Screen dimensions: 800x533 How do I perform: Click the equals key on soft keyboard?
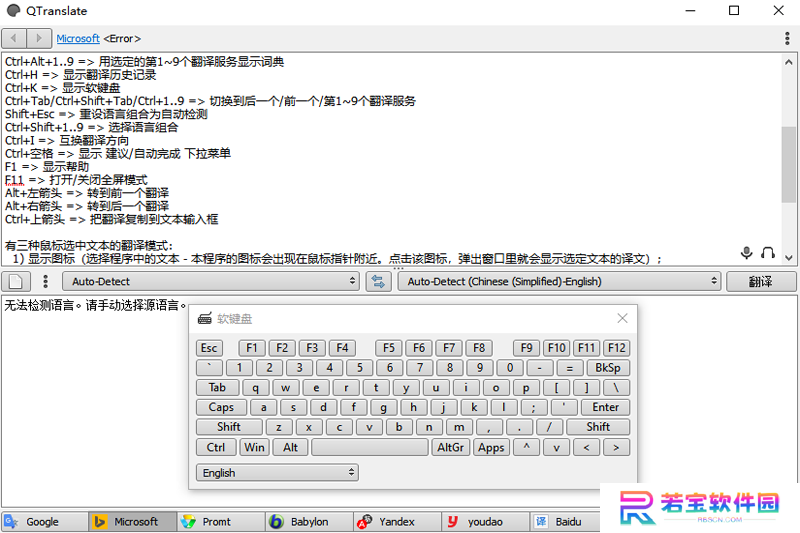[x=570, y=368]
